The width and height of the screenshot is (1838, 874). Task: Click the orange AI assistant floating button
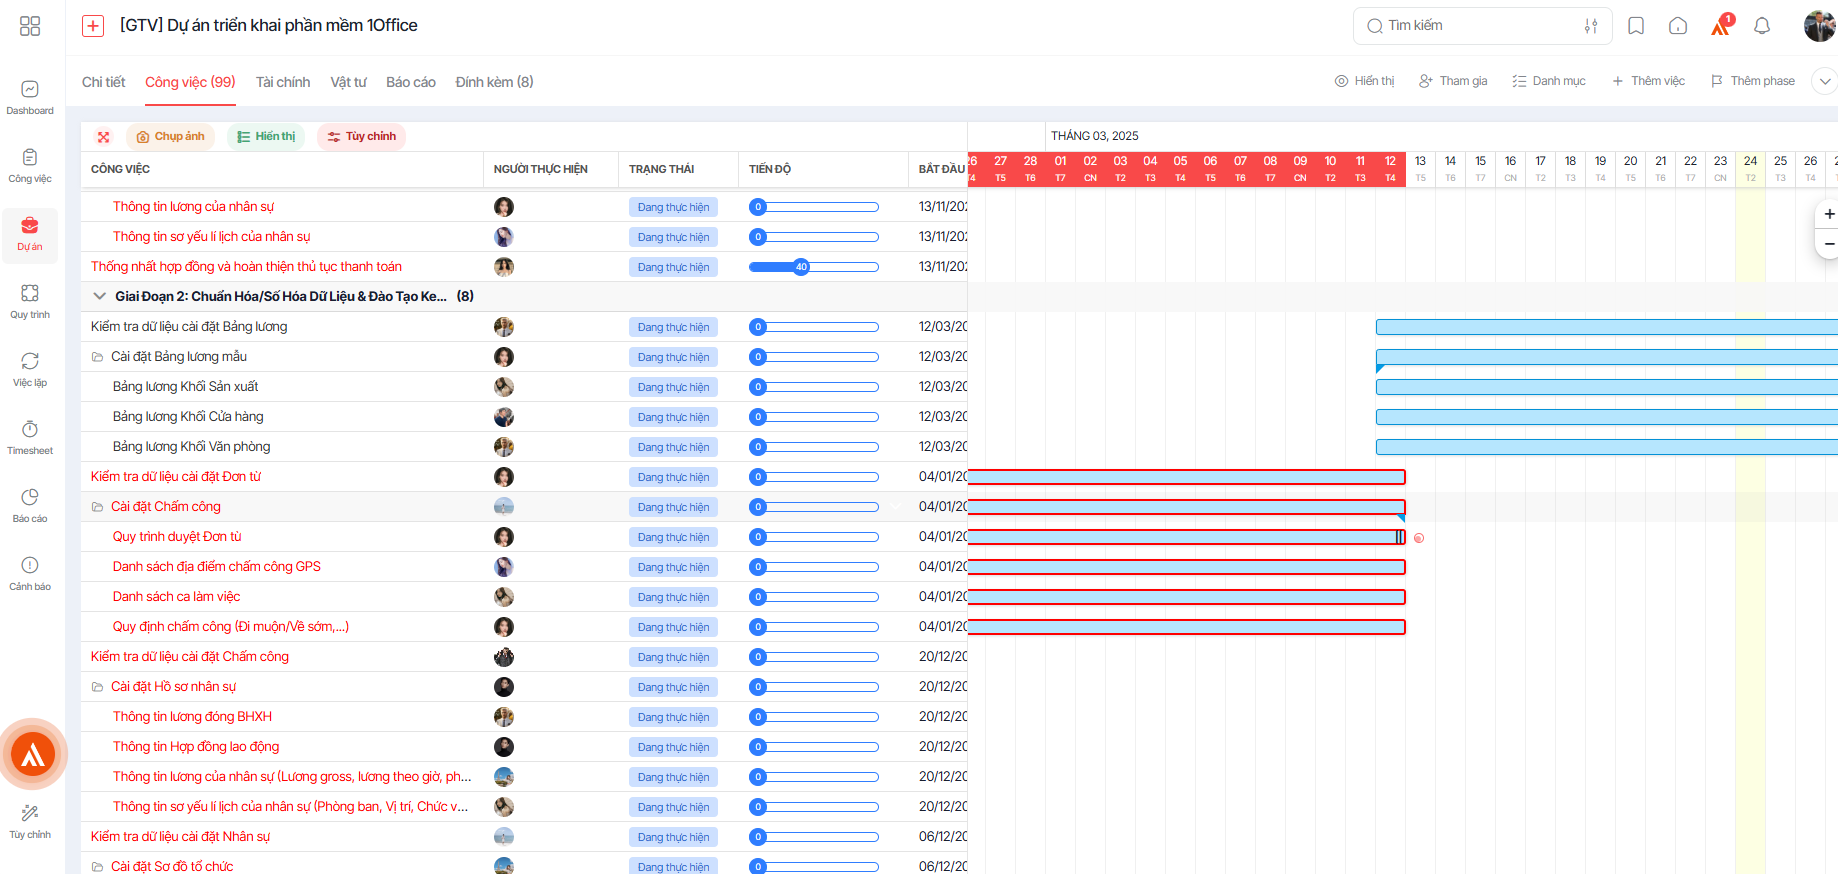point(33,754)
